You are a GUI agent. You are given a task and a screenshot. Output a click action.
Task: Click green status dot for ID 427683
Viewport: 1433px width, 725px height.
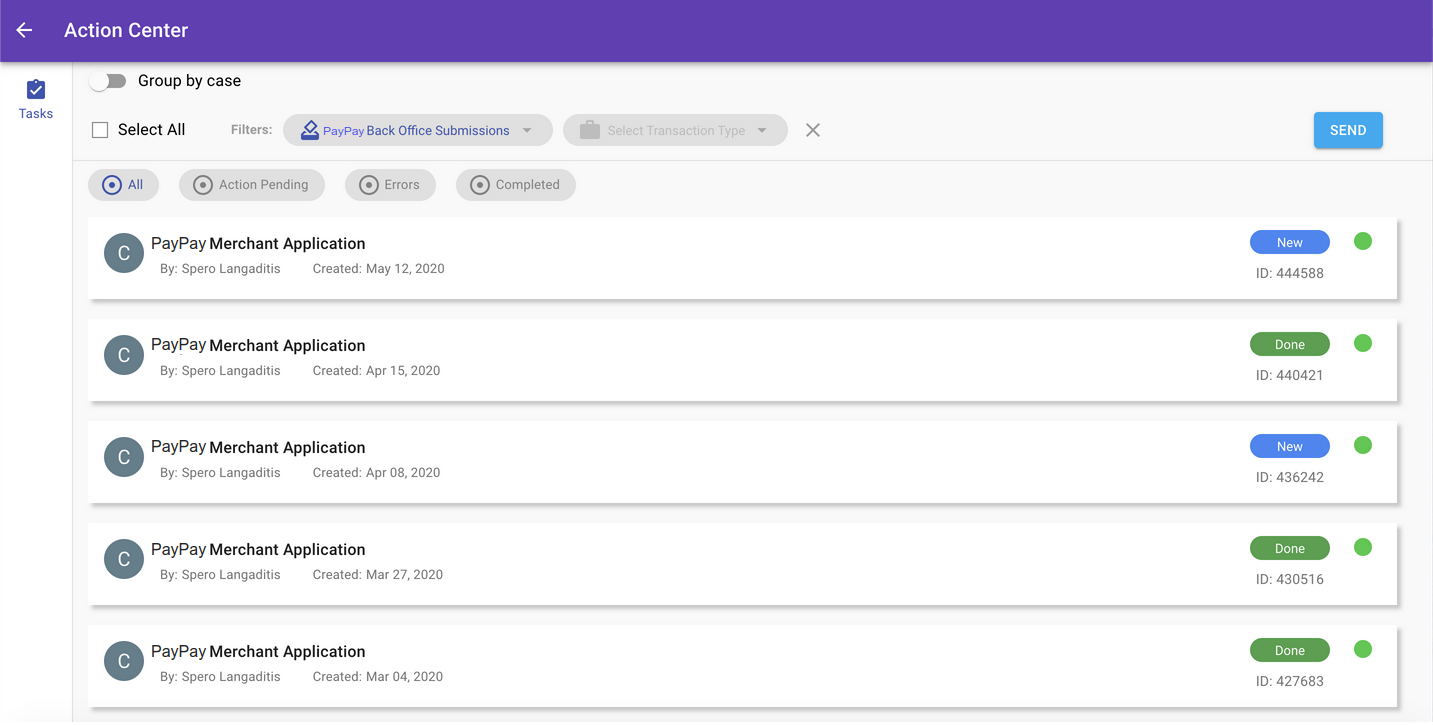(1363, 649)
